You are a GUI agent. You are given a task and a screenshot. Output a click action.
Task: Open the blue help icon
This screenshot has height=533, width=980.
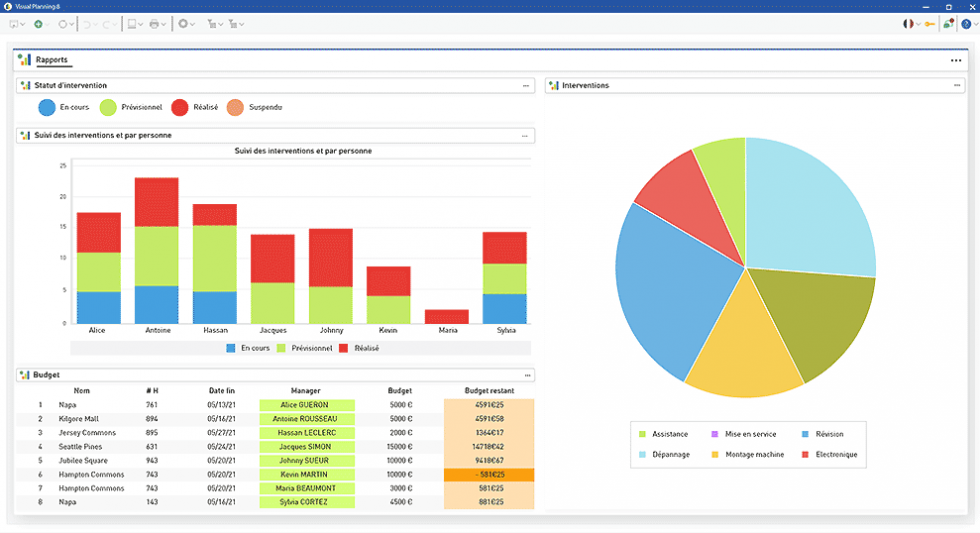(966, 23)
